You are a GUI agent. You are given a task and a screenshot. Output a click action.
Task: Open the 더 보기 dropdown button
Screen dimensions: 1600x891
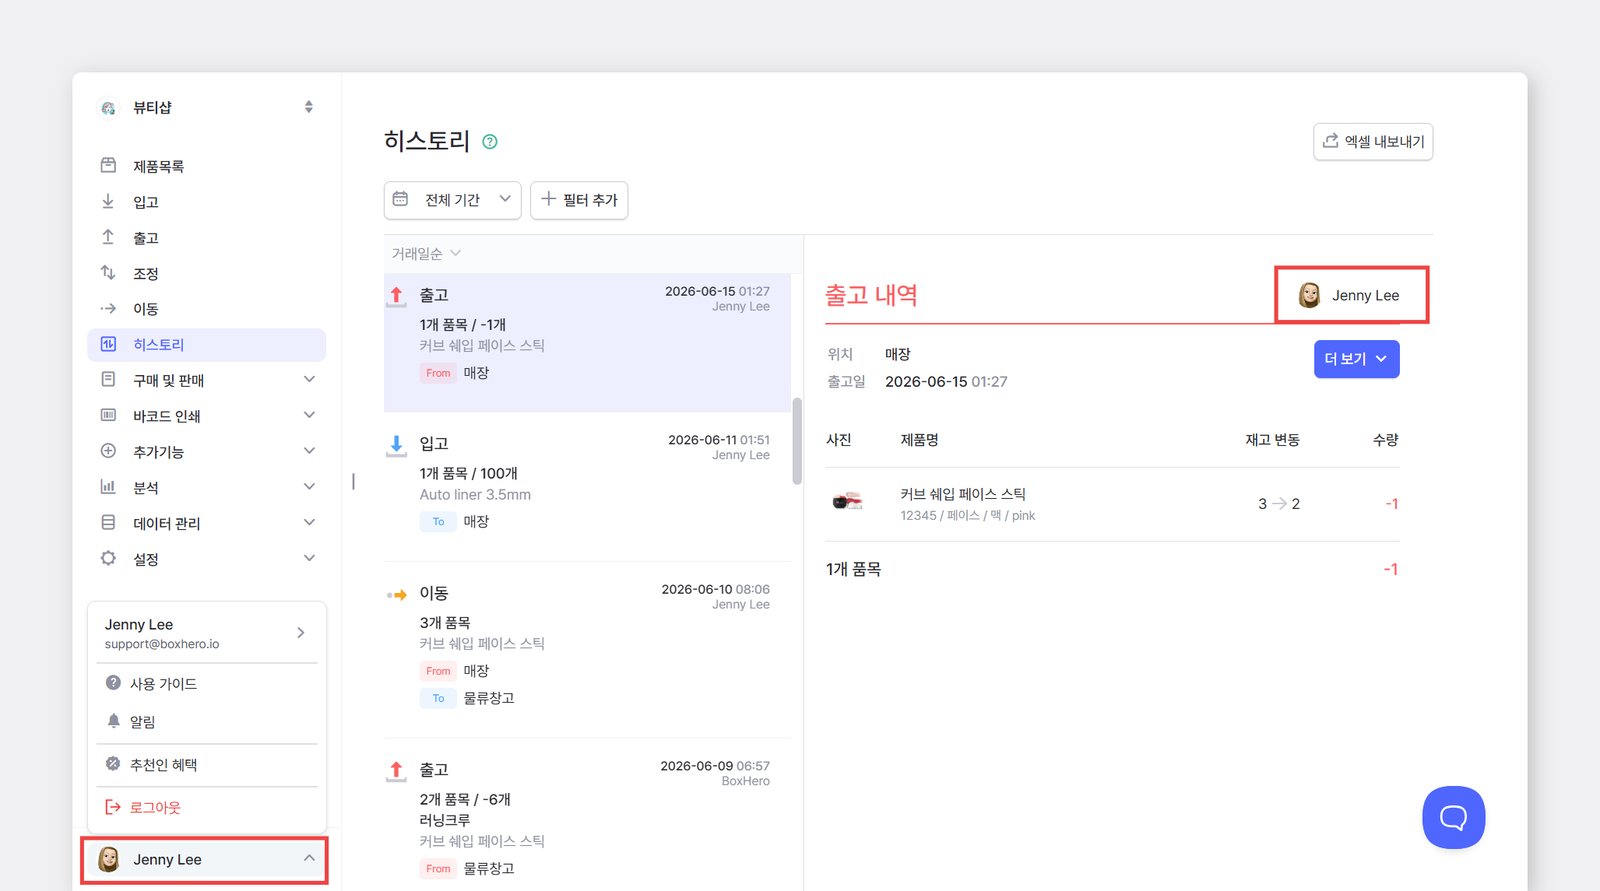tap(1356, 359)
